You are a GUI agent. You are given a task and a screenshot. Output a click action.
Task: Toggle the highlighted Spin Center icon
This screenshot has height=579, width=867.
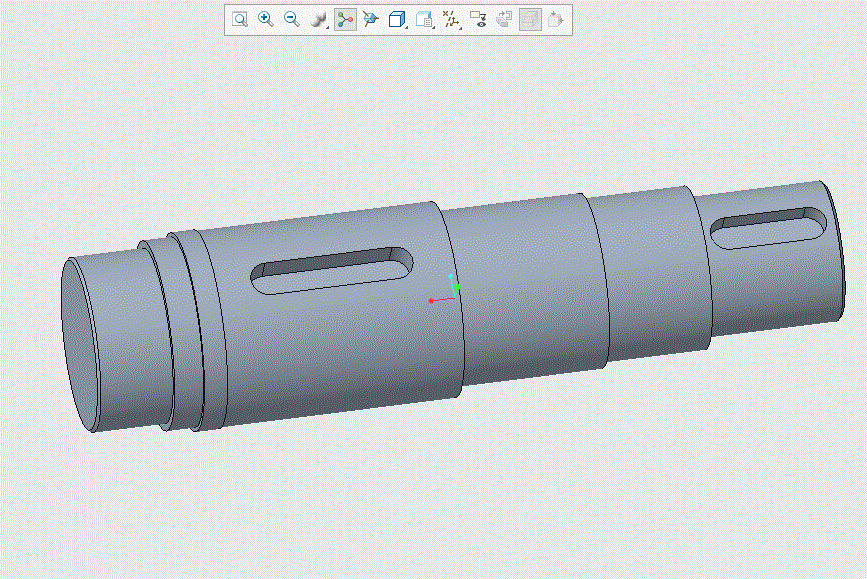click(345, 20)
